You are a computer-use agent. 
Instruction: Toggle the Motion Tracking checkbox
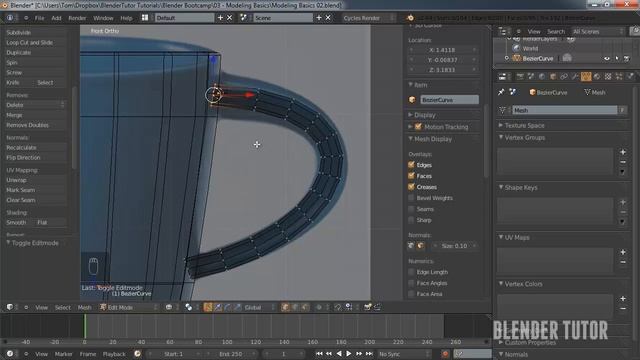pyautogui.click(x=418, y=127)
